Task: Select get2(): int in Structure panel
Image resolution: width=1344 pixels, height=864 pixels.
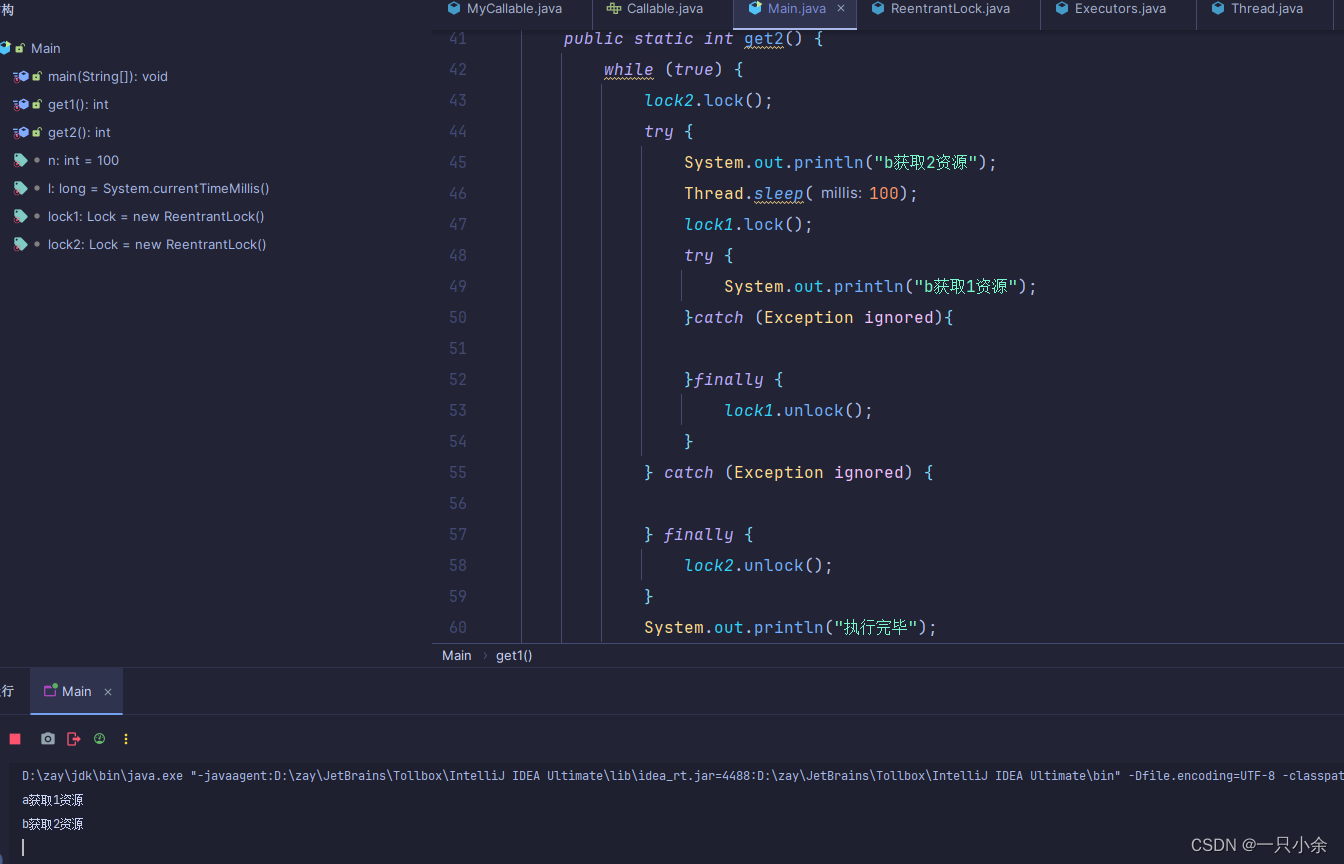Action: click(x=79, y=132)
